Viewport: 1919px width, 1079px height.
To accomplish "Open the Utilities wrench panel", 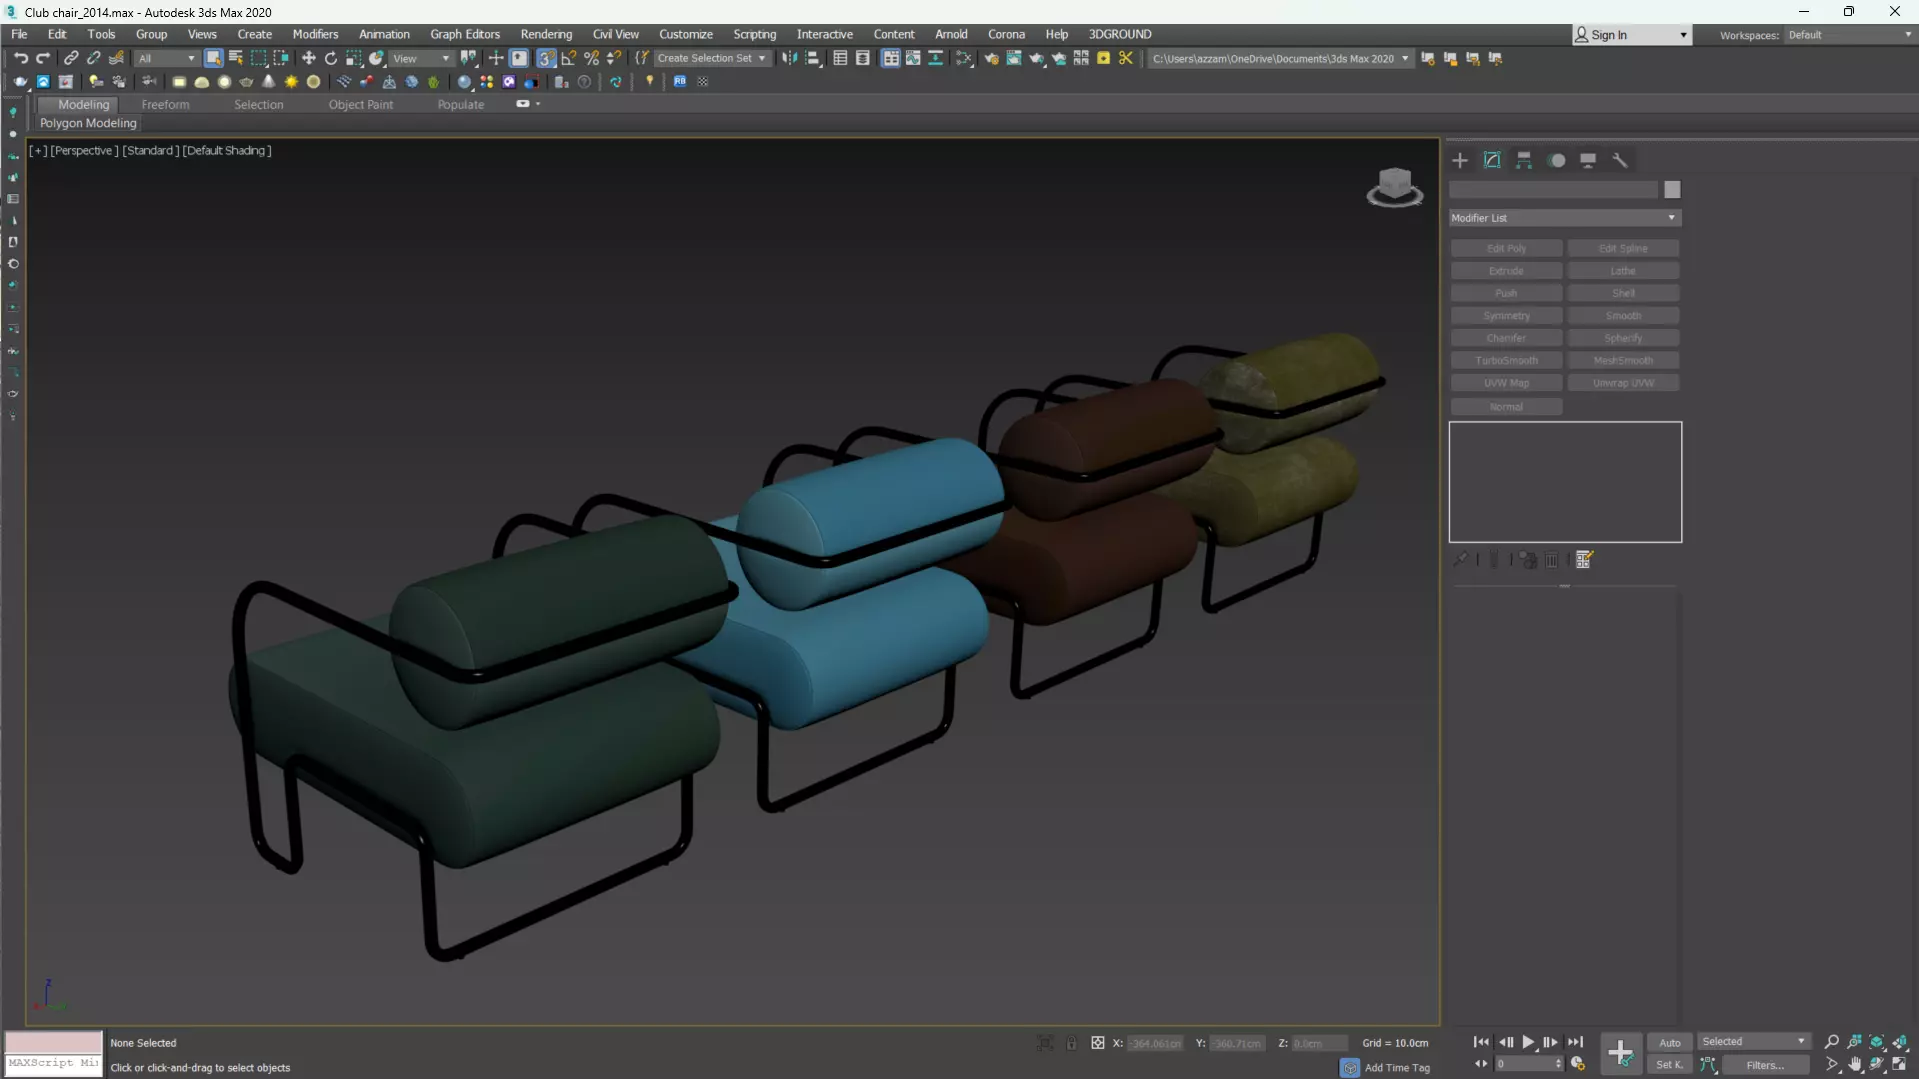I will tap(1620, 160).
